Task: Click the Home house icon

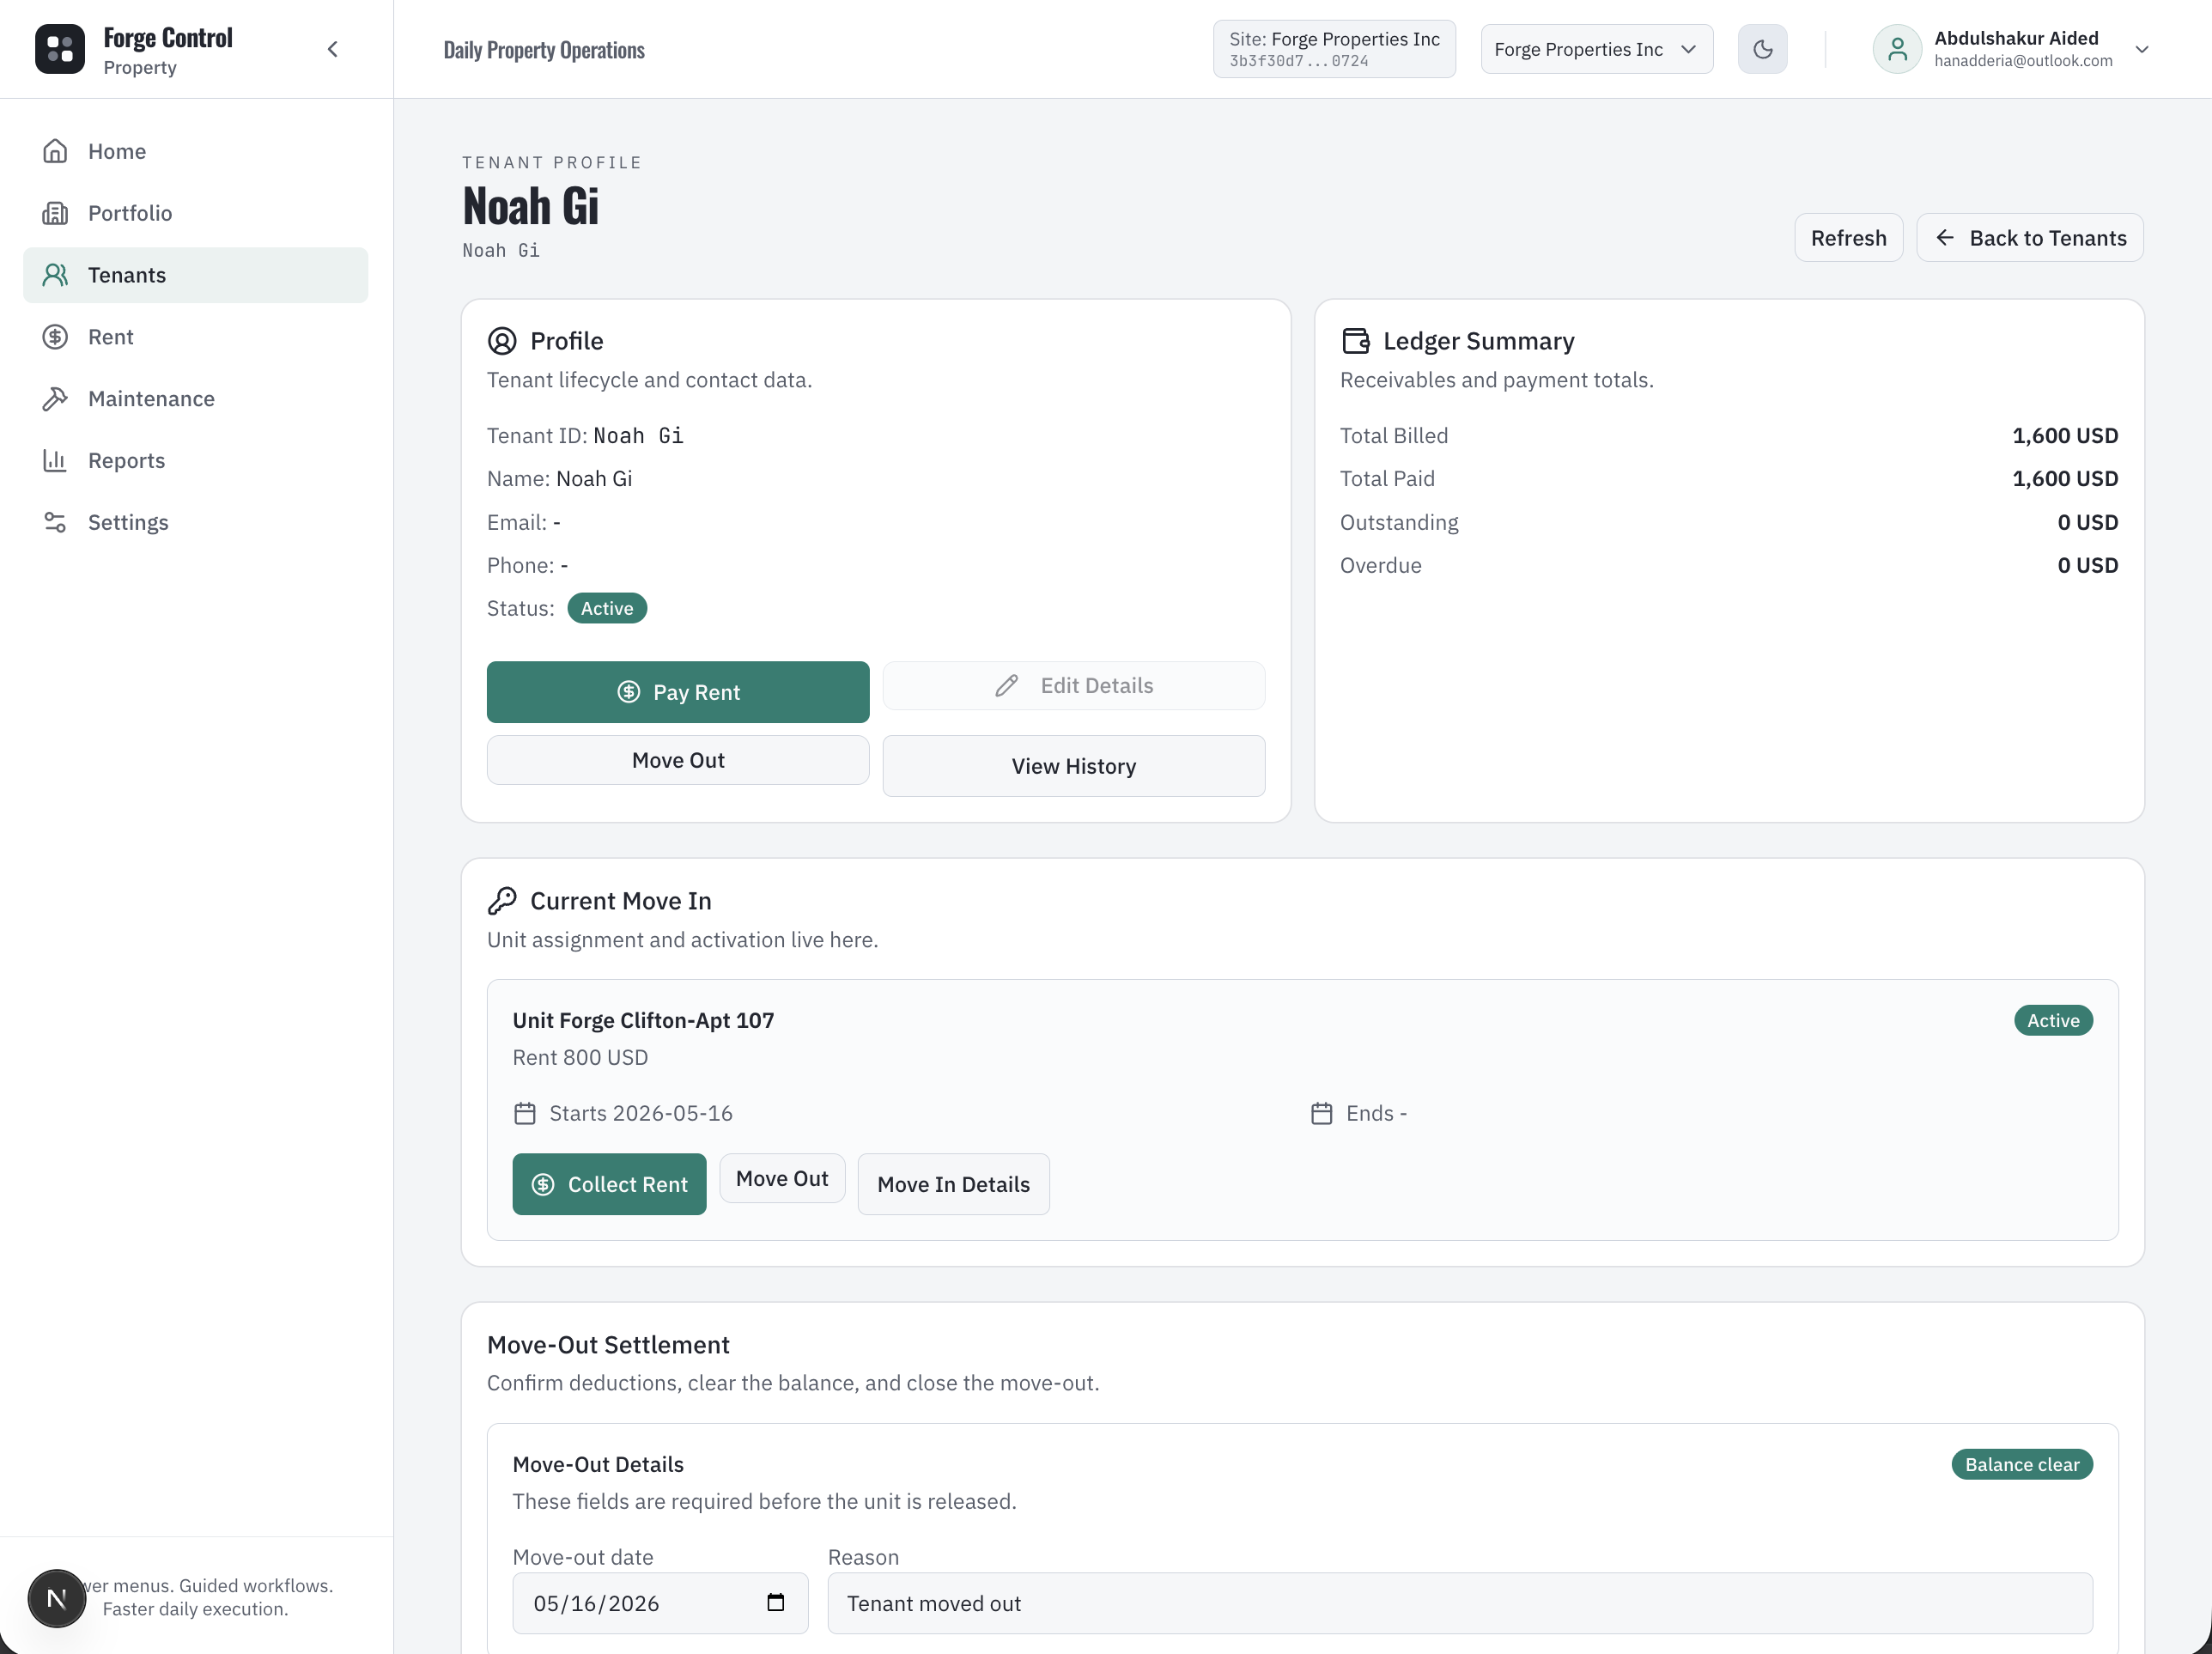Action: (x=55, y=151)
